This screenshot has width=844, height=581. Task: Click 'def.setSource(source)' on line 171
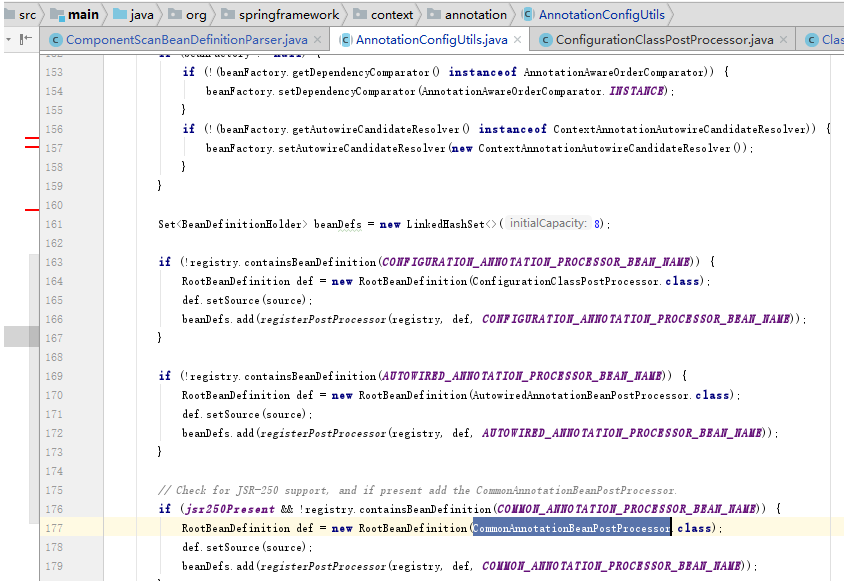click(x=244, y=414)
